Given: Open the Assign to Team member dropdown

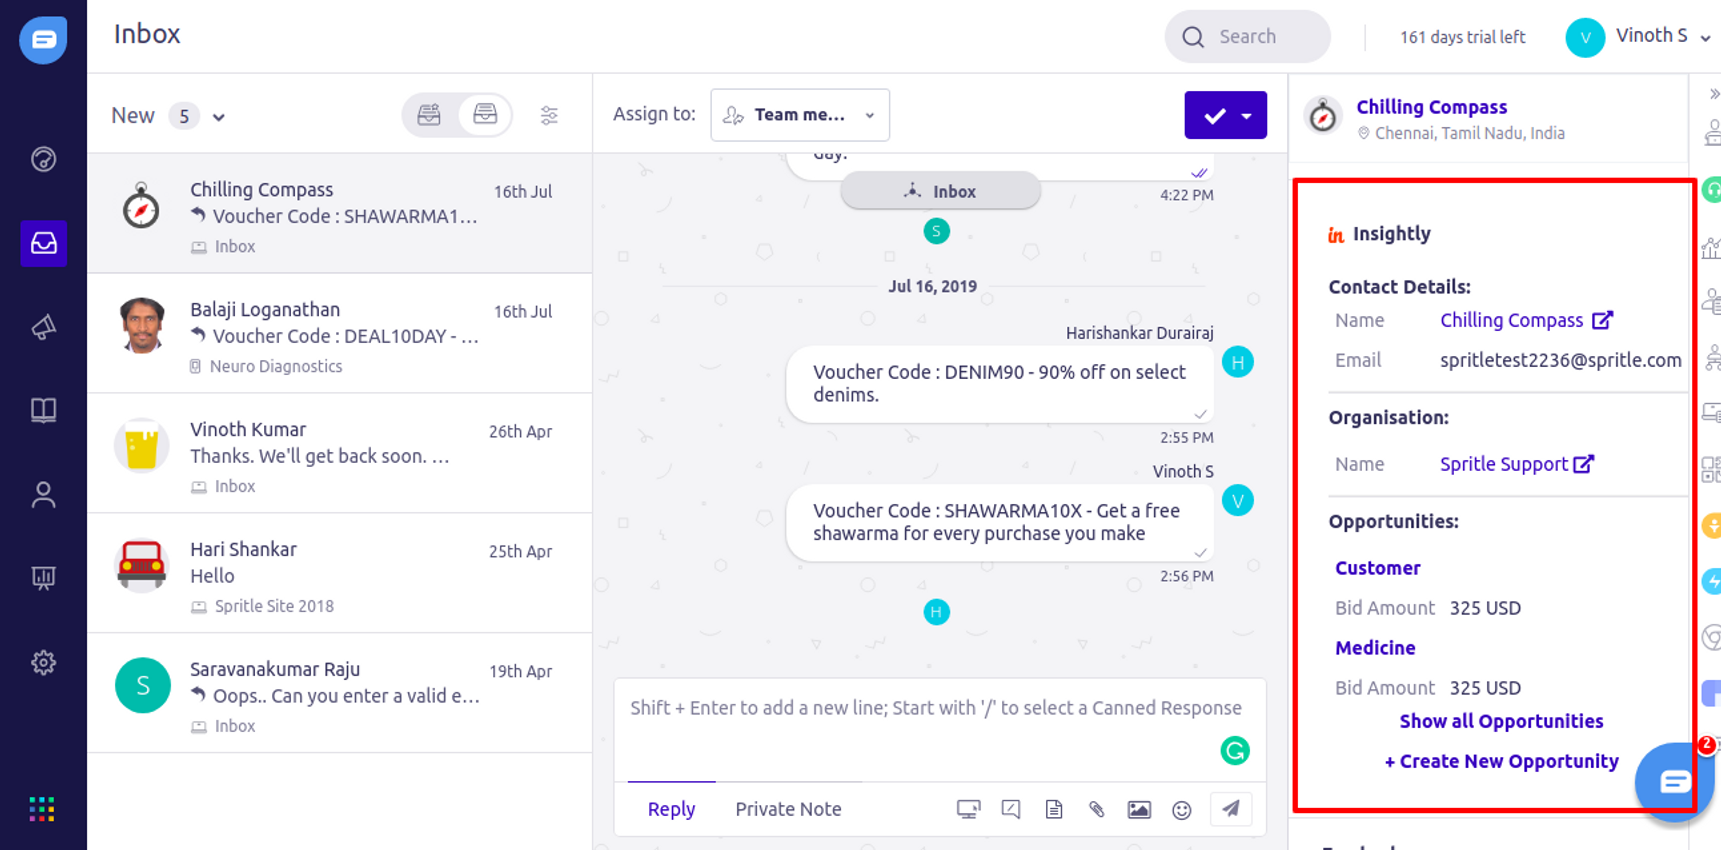Looking at the screenshot, I should 800,115.
